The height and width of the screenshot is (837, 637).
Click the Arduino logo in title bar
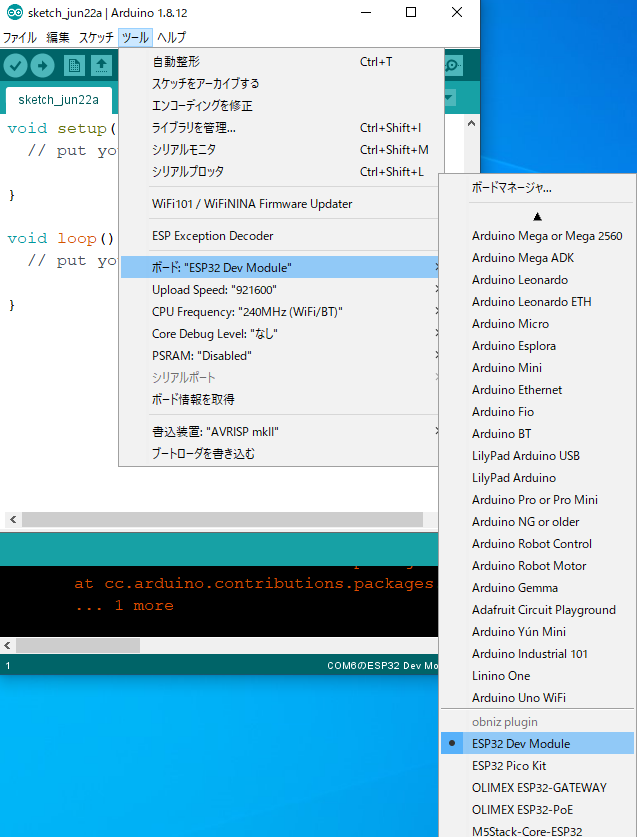click(10, 12)
